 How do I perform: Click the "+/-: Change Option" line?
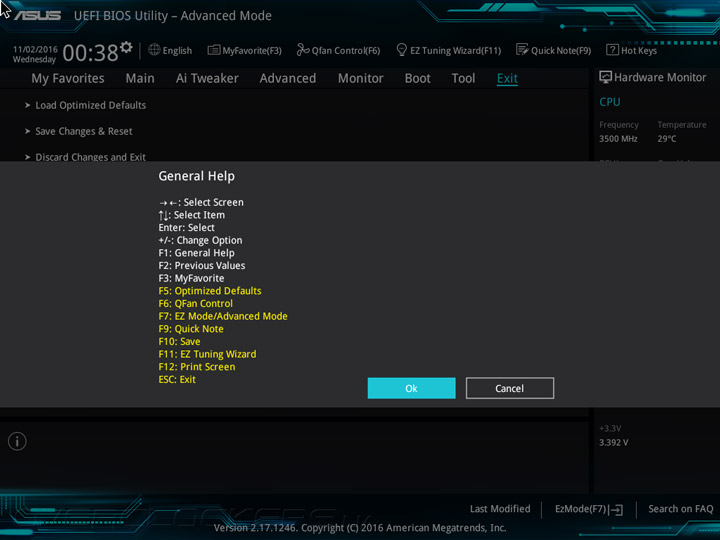click(200, 240)
